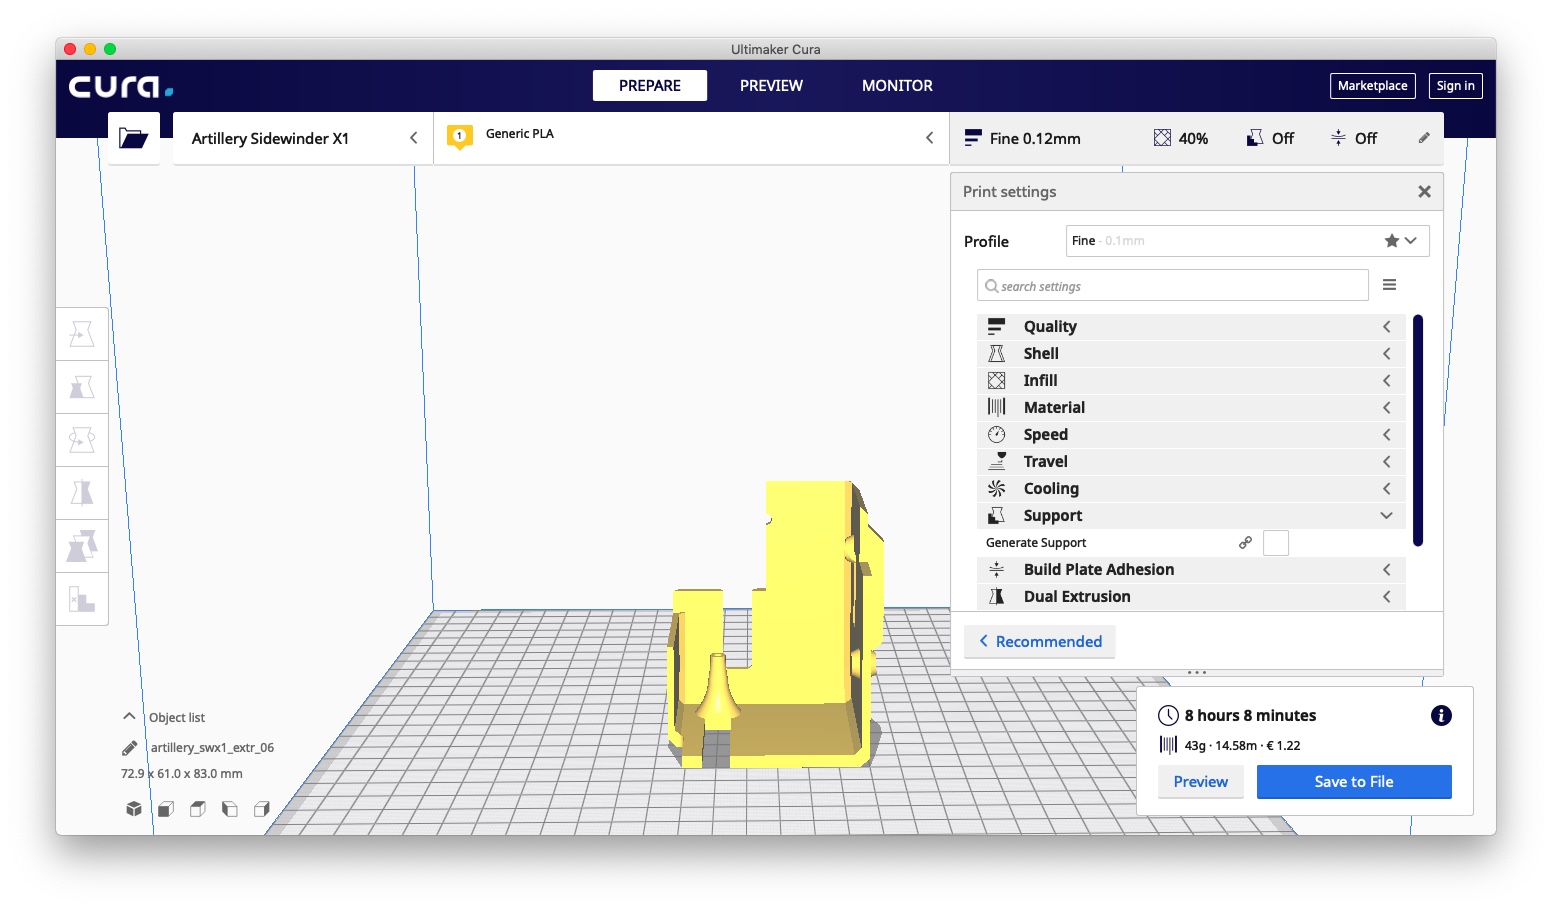Click the Sign in button

[x=1455, y=86]
